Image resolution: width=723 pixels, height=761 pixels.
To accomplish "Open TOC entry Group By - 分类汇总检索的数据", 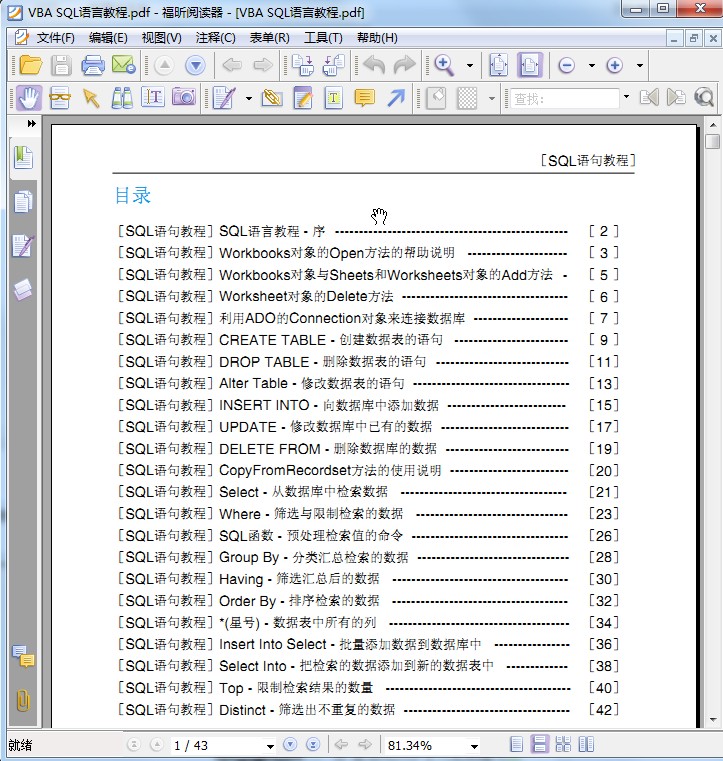I will 313,557.
